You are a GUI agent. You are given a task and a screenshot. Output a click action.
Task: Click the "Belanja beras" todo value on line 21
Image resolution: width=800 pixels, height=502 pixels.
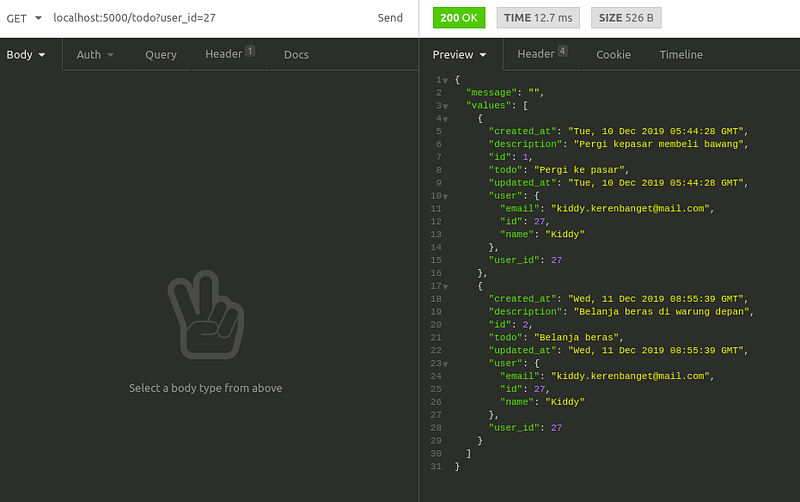click(x=576, y=337)
